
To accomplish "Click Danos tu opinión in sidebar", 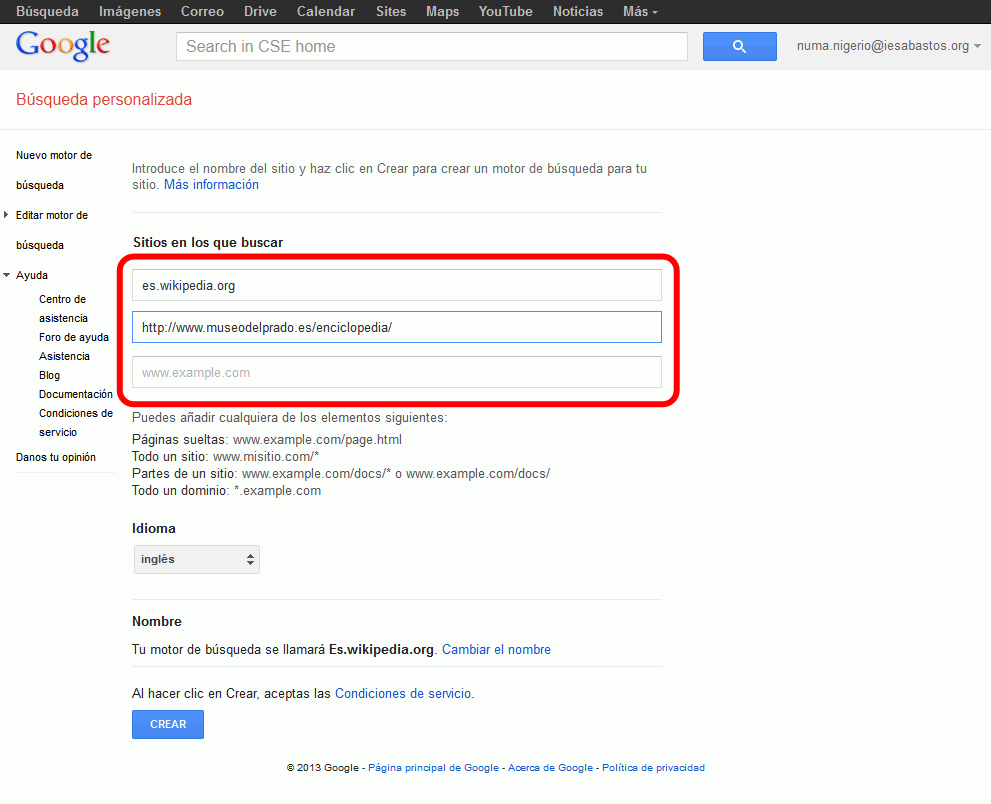I will tap(56, 458).
